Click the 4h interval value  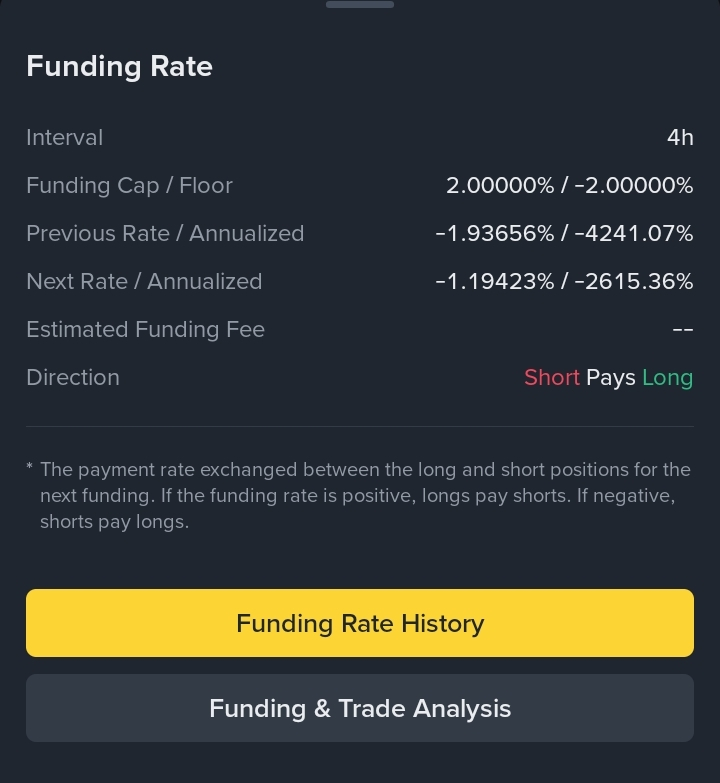pyautogui.click(x=680, y=138)
